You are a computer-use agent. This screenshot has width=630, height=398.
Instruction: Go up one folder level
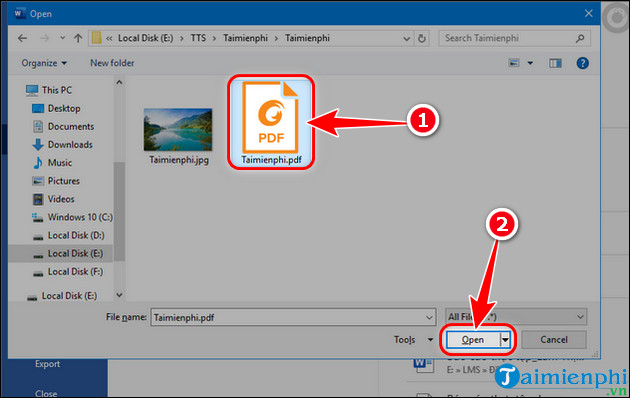(78, 38)
